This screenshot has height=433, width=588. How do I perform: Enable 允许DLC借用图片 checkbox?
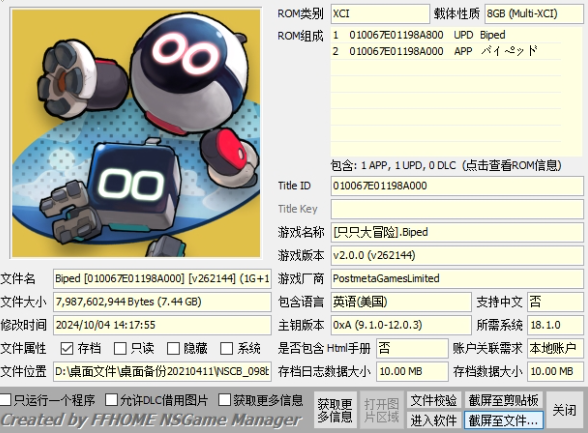(111, 400)
